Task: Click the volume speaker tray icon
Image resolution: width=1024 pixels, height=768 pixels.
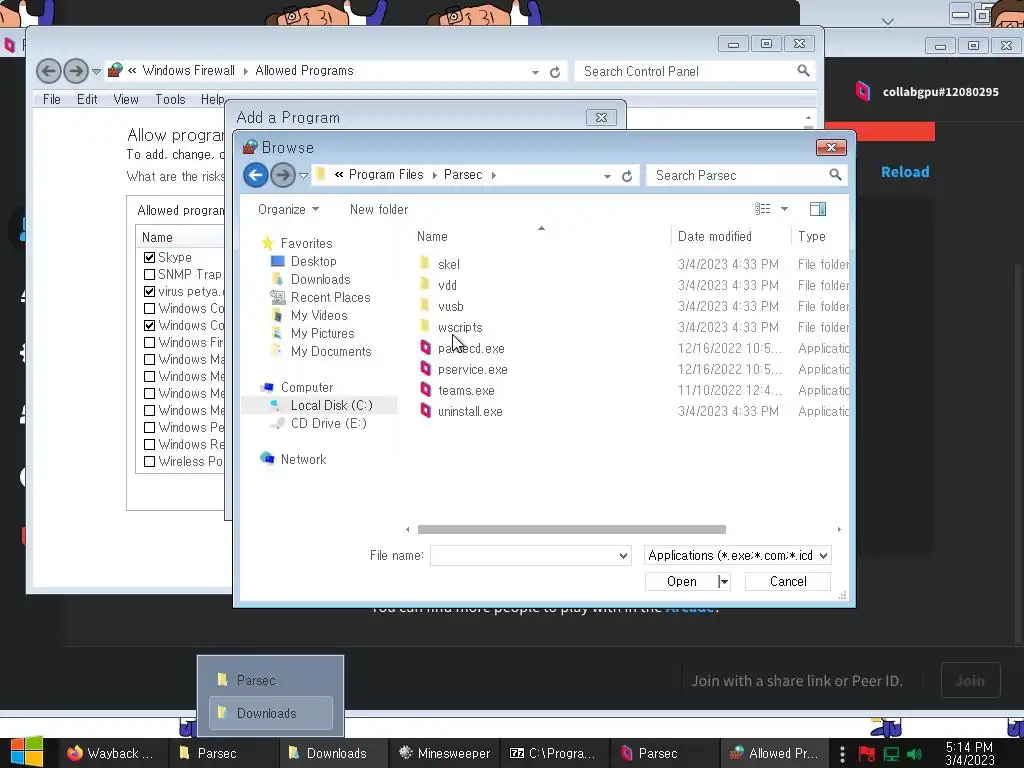Action: [x=915, y=754]
